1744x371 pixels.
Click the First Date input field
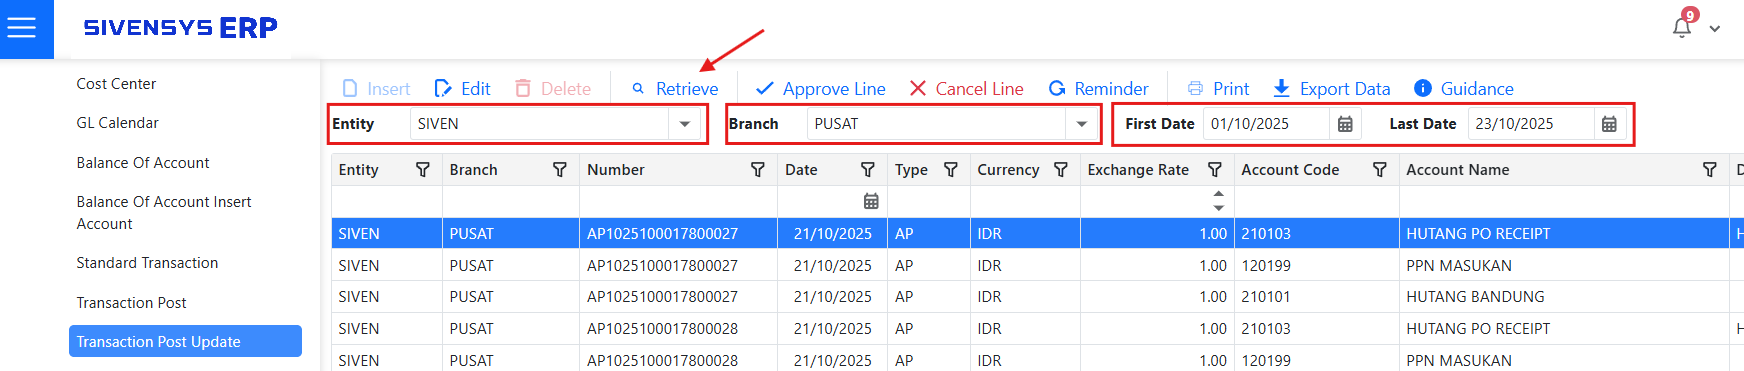point(1266,124)
